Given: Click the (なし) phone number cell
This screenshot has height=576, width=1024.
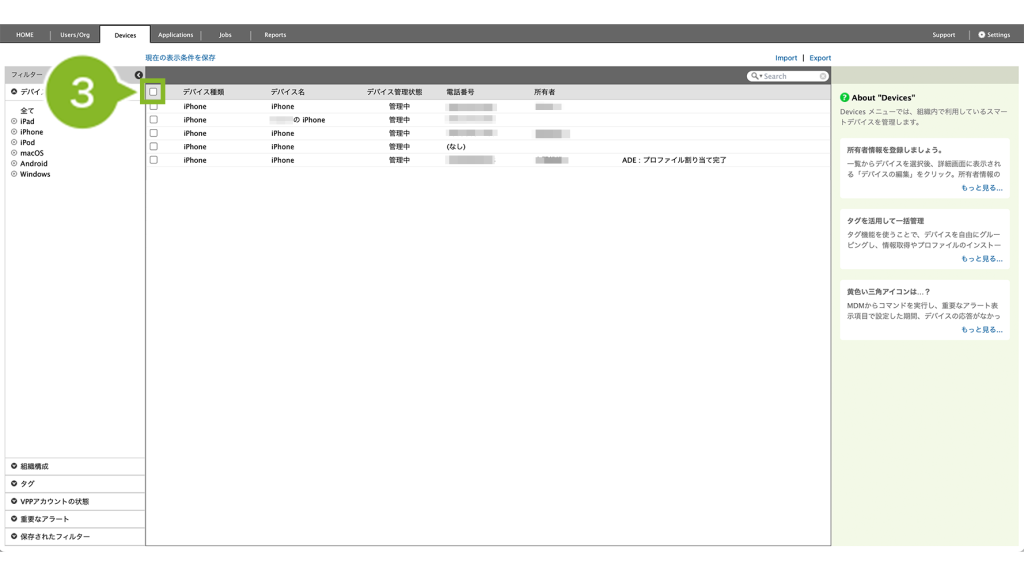Looking at the screenshot, I should (x=456, y=147).
